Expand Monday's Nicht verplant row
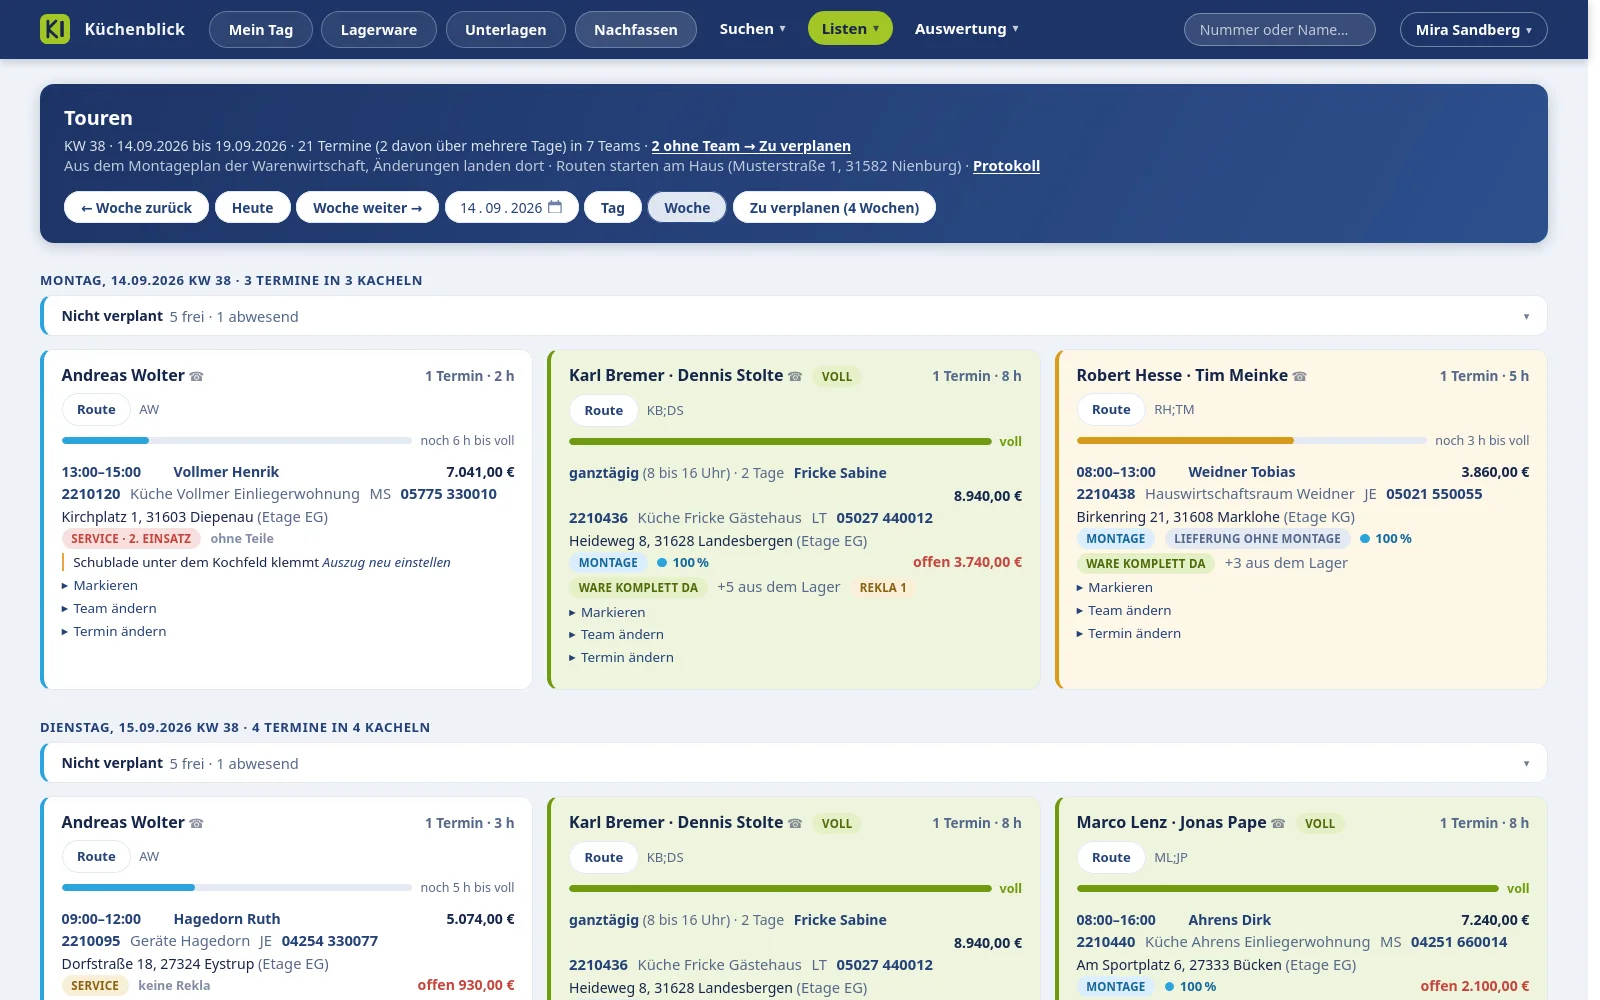The height and width of the screenshot is (1000, 1600). (x=794, y=316)
